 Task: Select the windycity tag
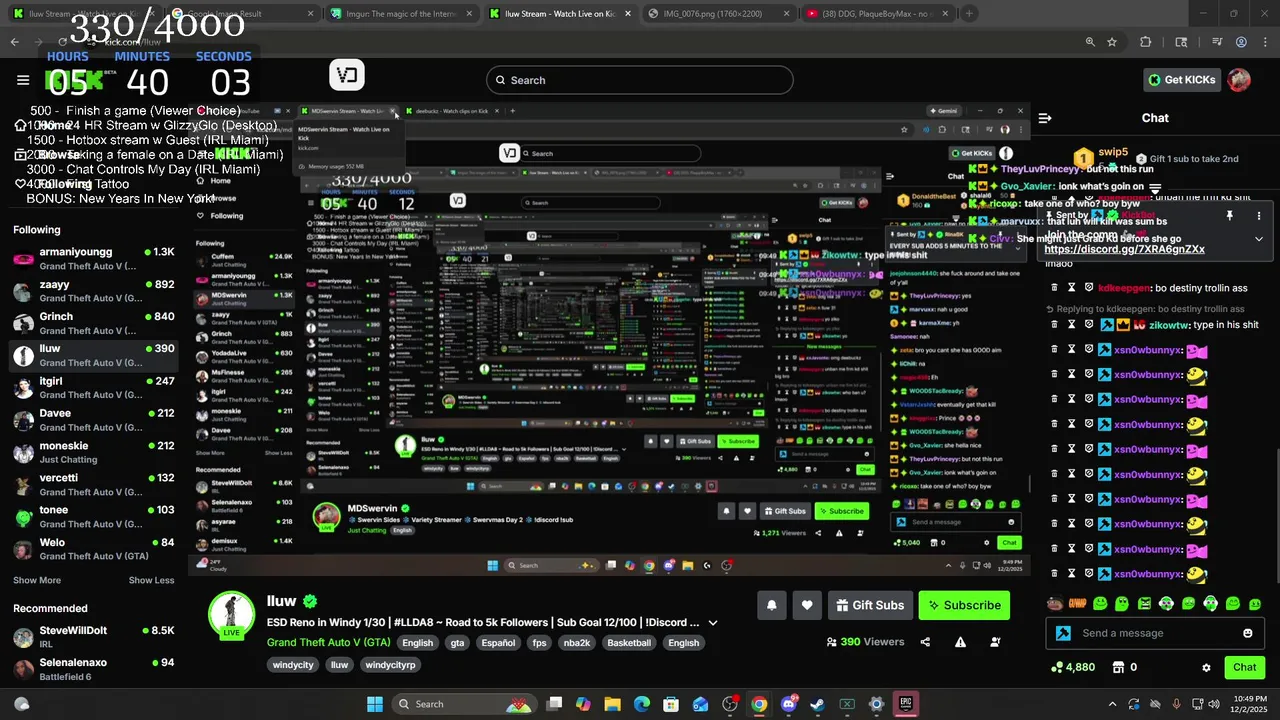(293, 665)
